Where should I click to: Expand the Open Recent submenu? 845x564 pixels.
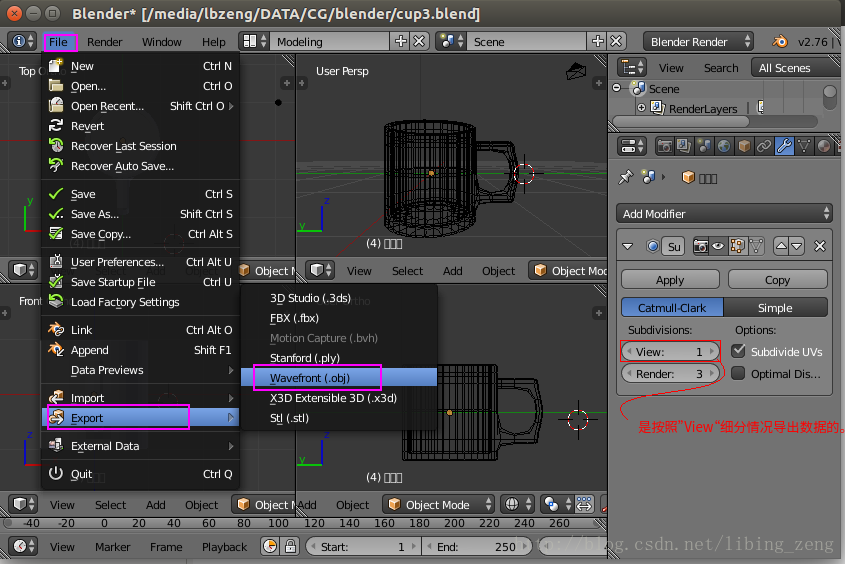140,107
